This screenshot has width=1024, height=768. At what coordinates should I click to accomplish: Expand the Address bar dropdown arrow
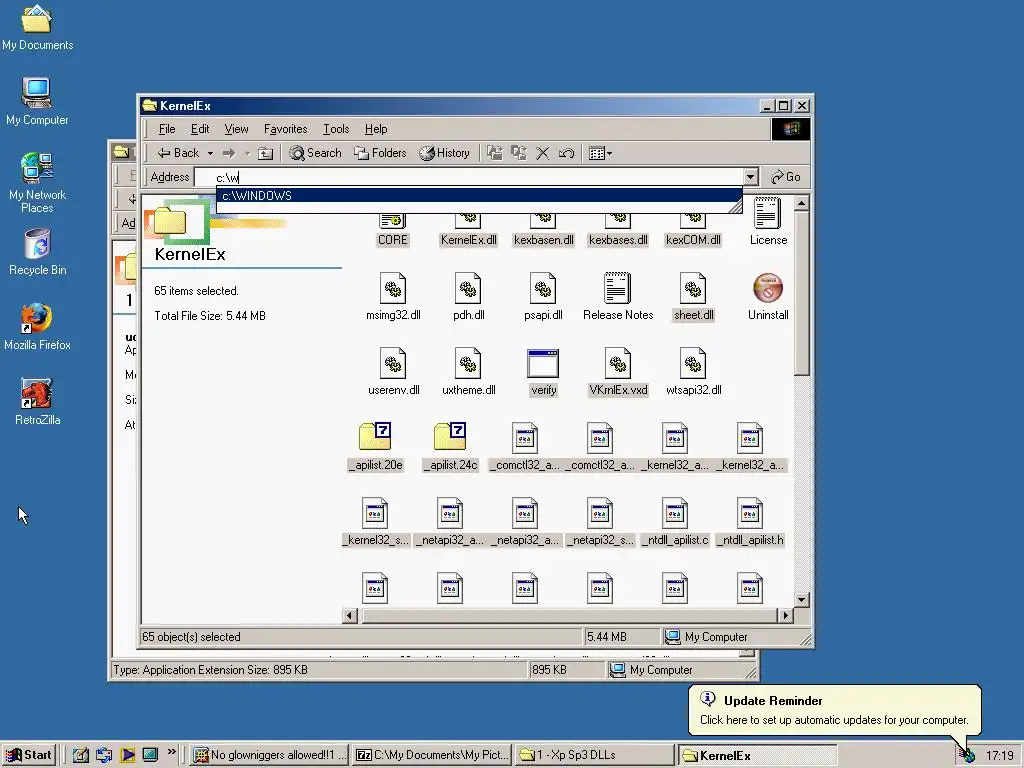(750, 177)
